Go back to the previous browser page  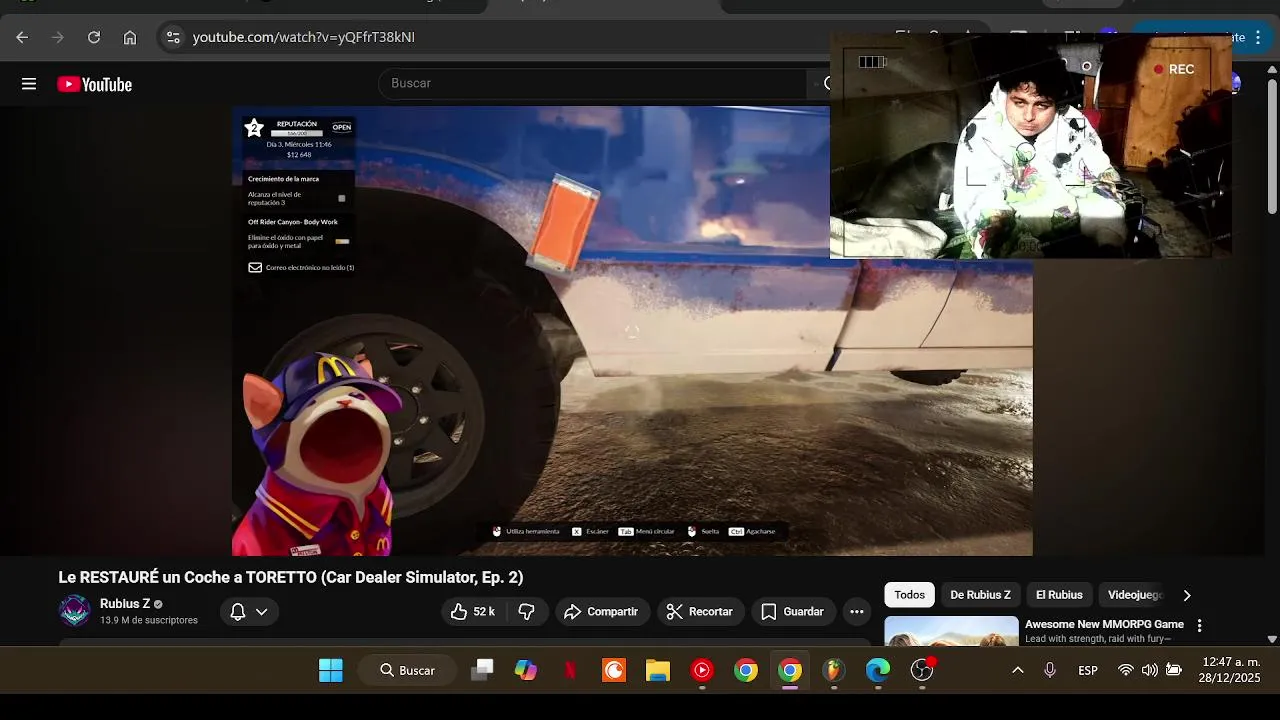22,37
